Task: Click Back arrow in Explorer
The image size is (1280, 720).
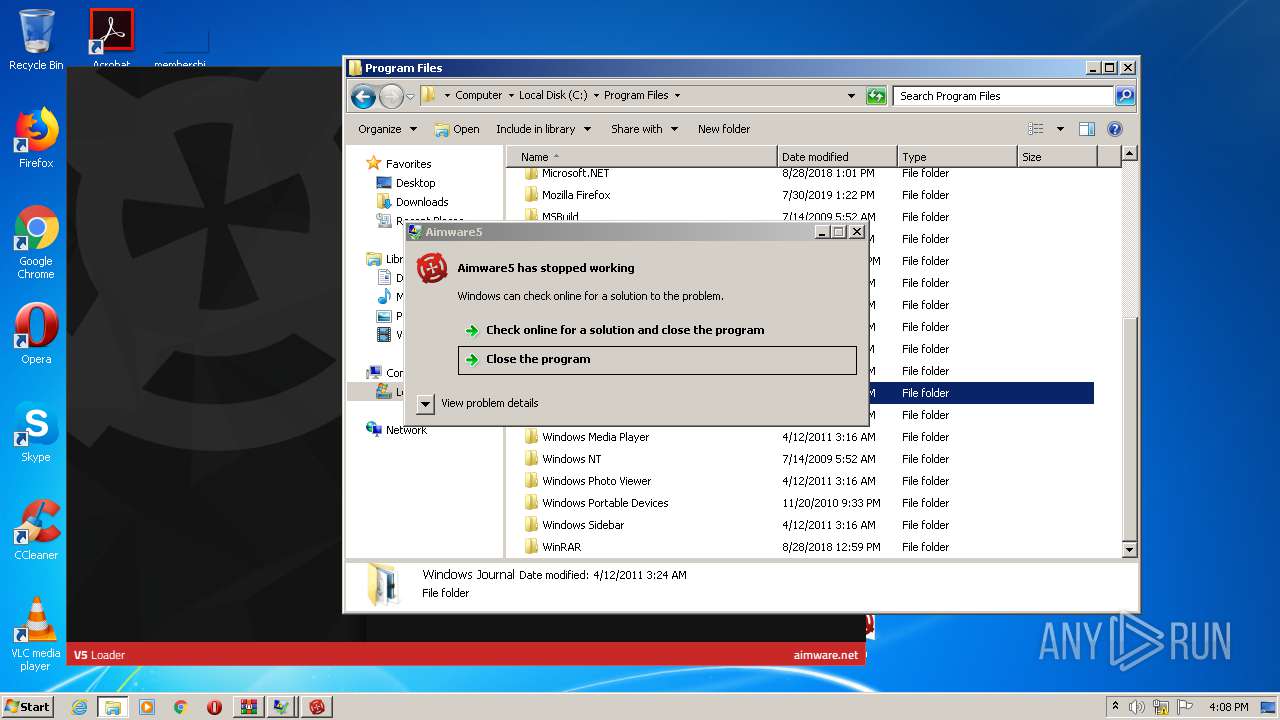Action: point(363,96)
